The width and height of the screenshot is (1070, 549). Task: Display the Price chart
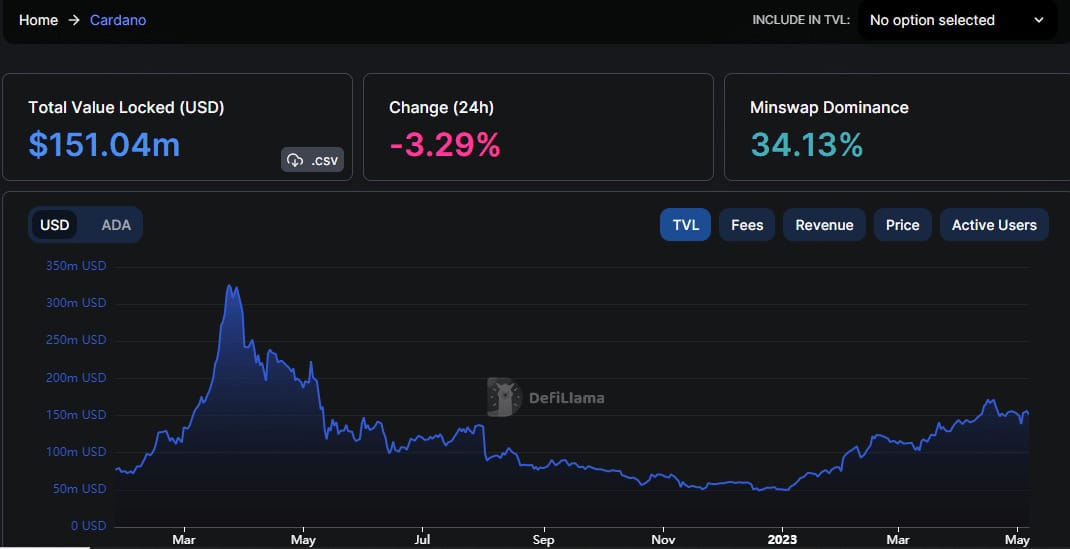[903, 225]
